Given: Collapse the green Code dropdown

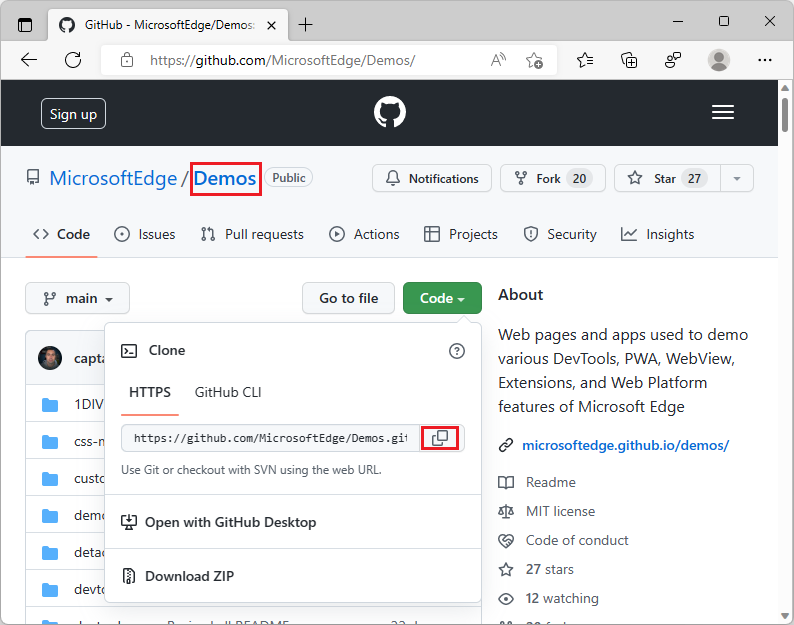Looking at the screenshot, I should coord(442,298).
